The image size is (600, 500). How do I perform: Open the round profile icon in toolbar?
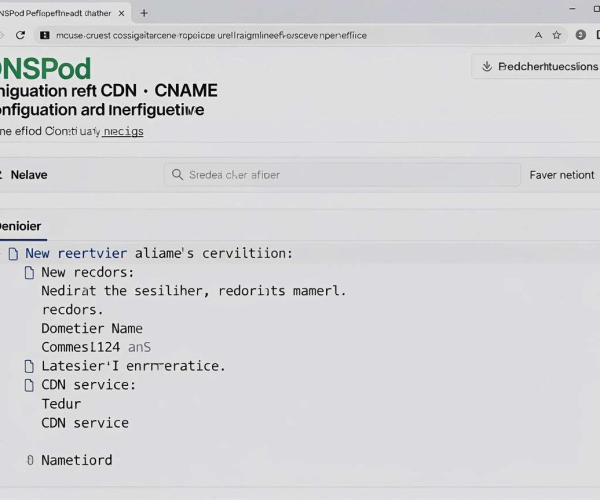pyautogui.click(x=580, y=35)
